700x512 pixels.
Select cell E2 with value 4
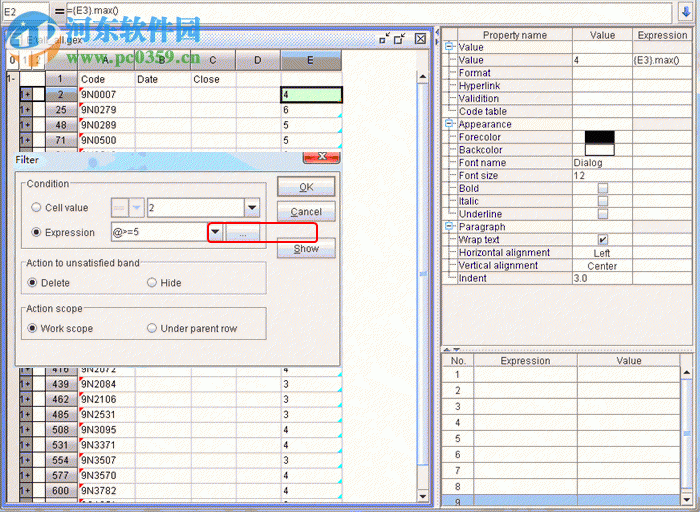click(311, 95)
